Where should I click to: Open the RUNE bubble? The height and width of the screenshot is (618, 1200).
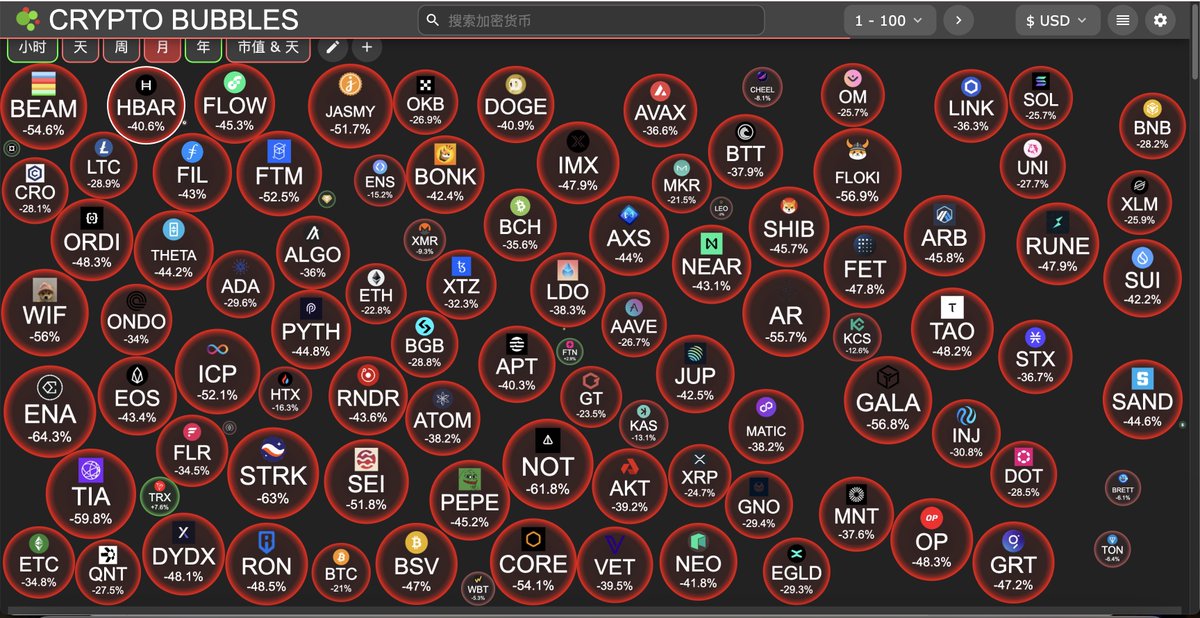tap(1057, 243)
